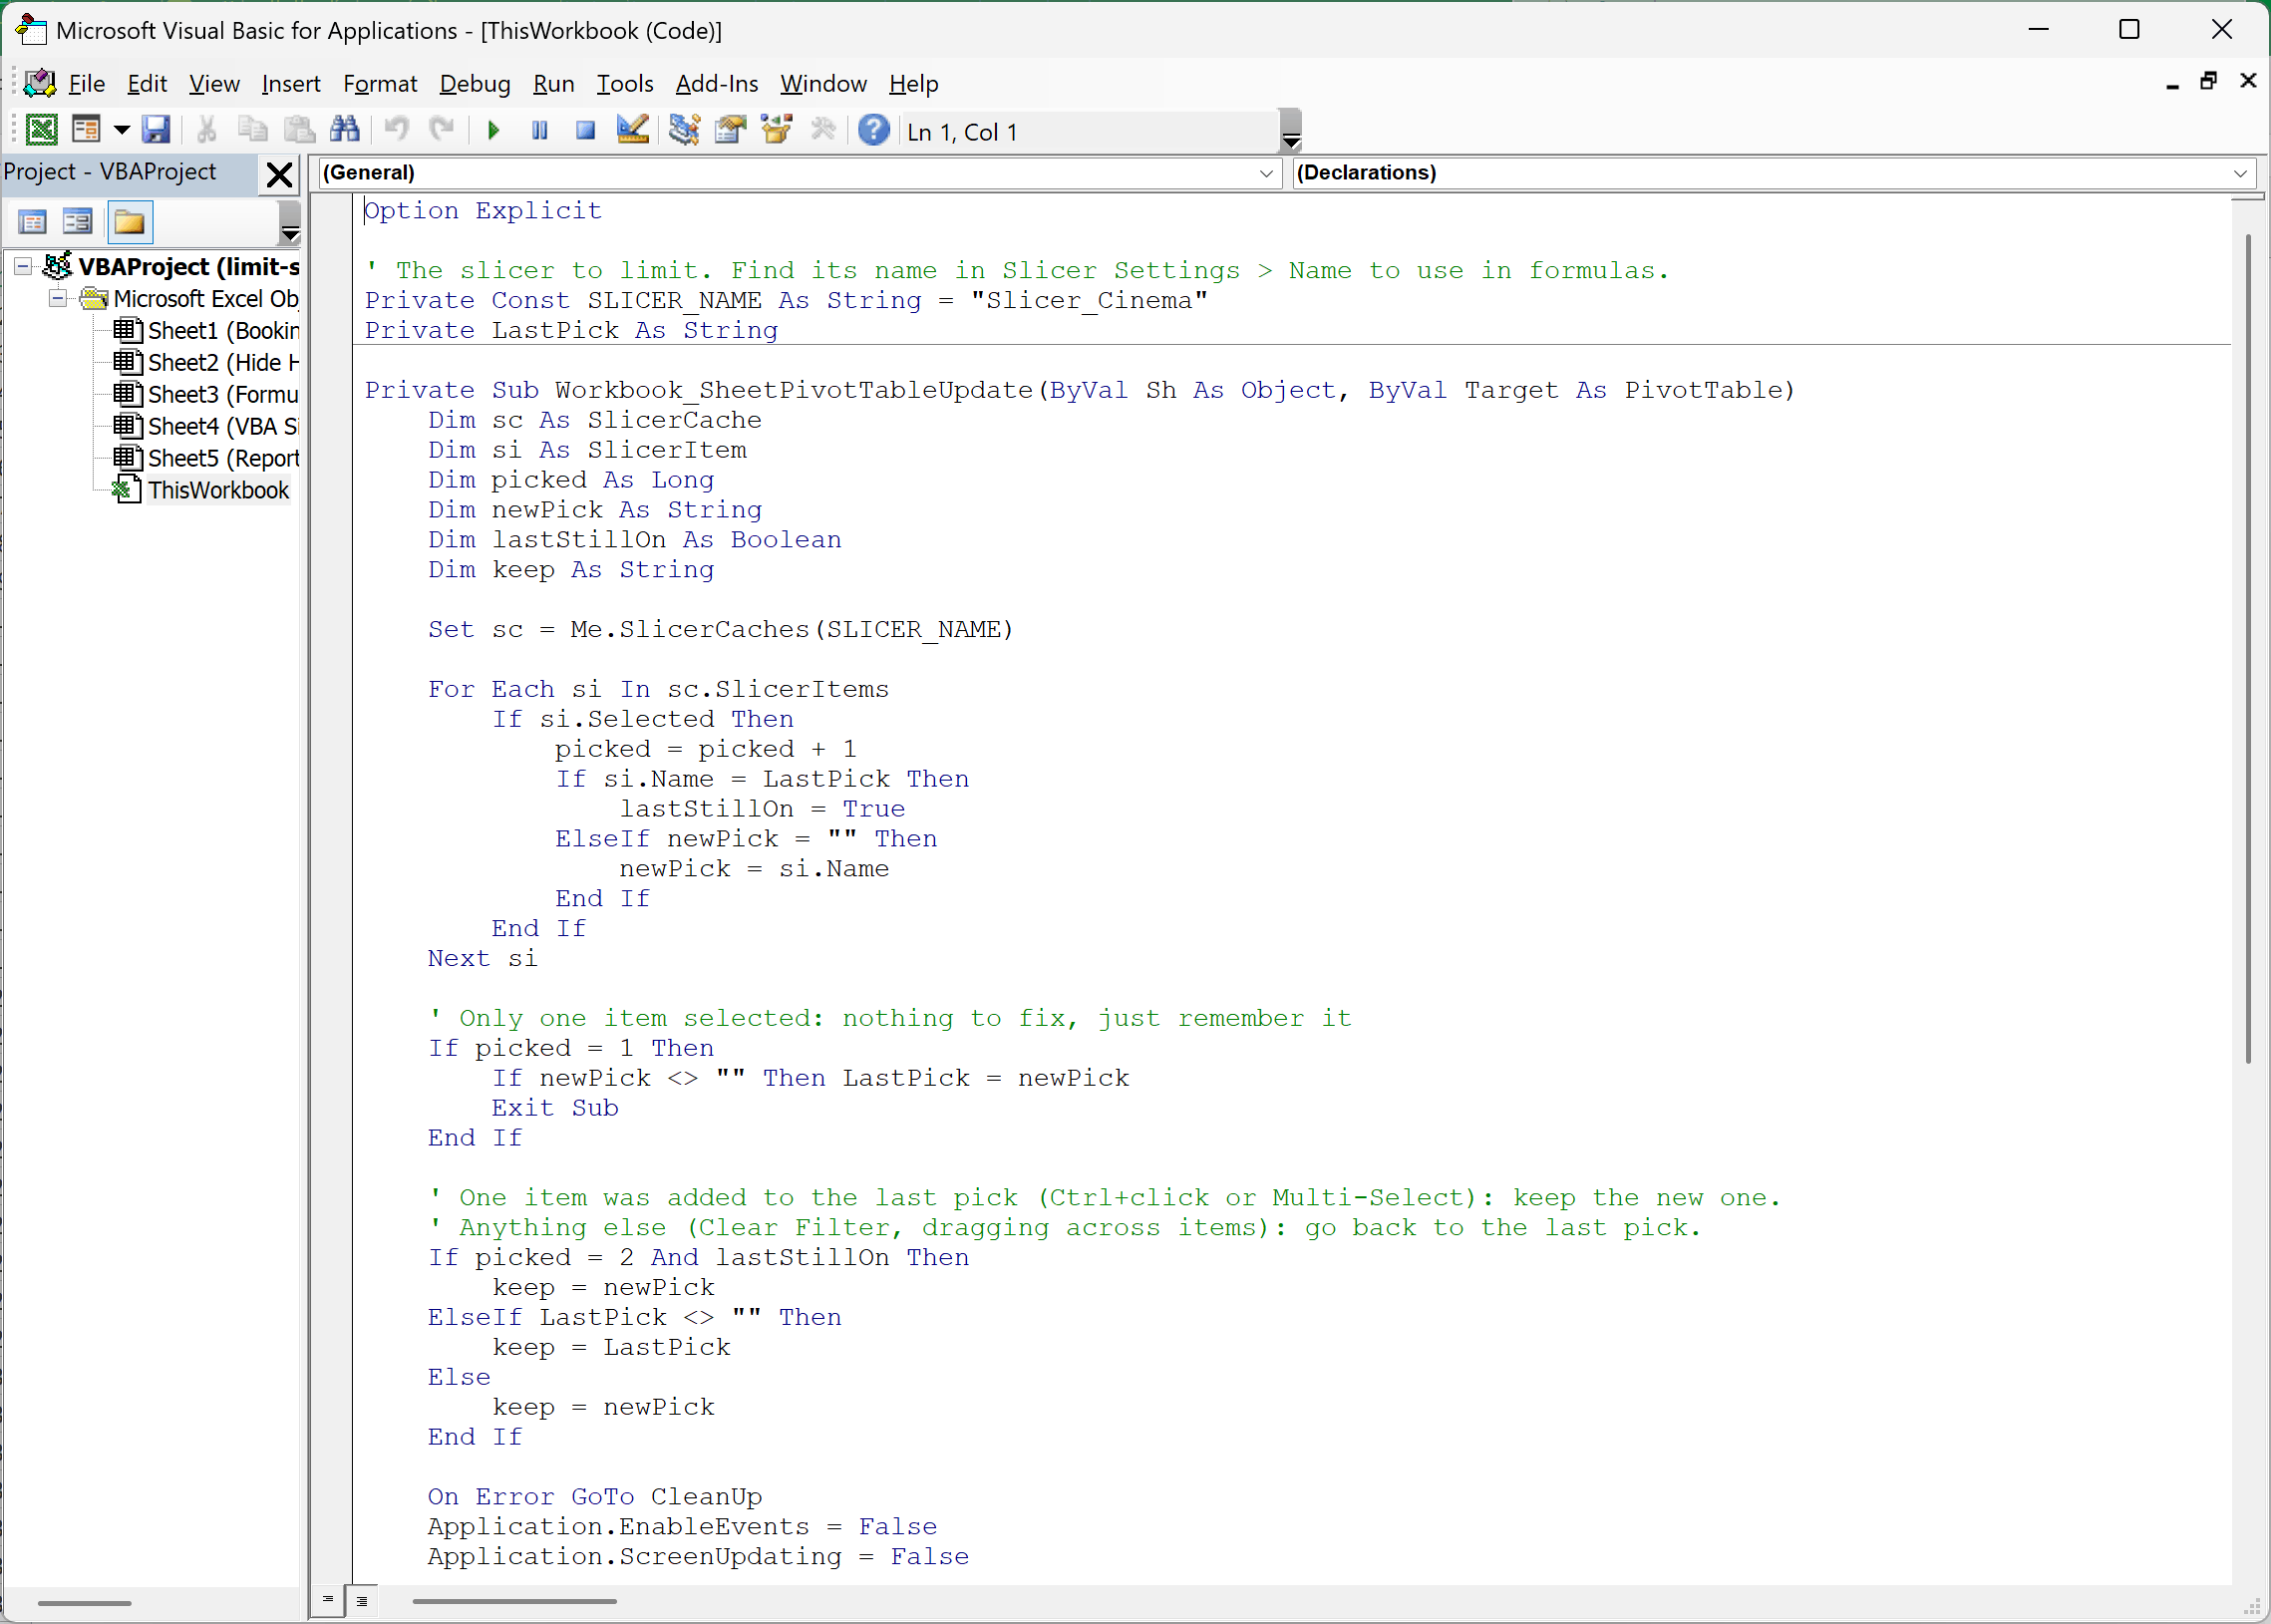Click View Object icon in Project pane

click(x=78, y=222)
